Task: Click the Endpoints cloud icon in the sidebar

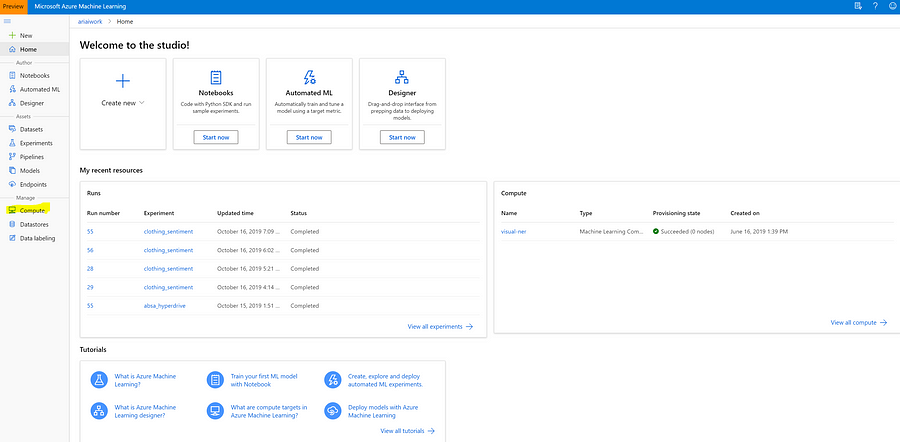Action: click(12, 184)
